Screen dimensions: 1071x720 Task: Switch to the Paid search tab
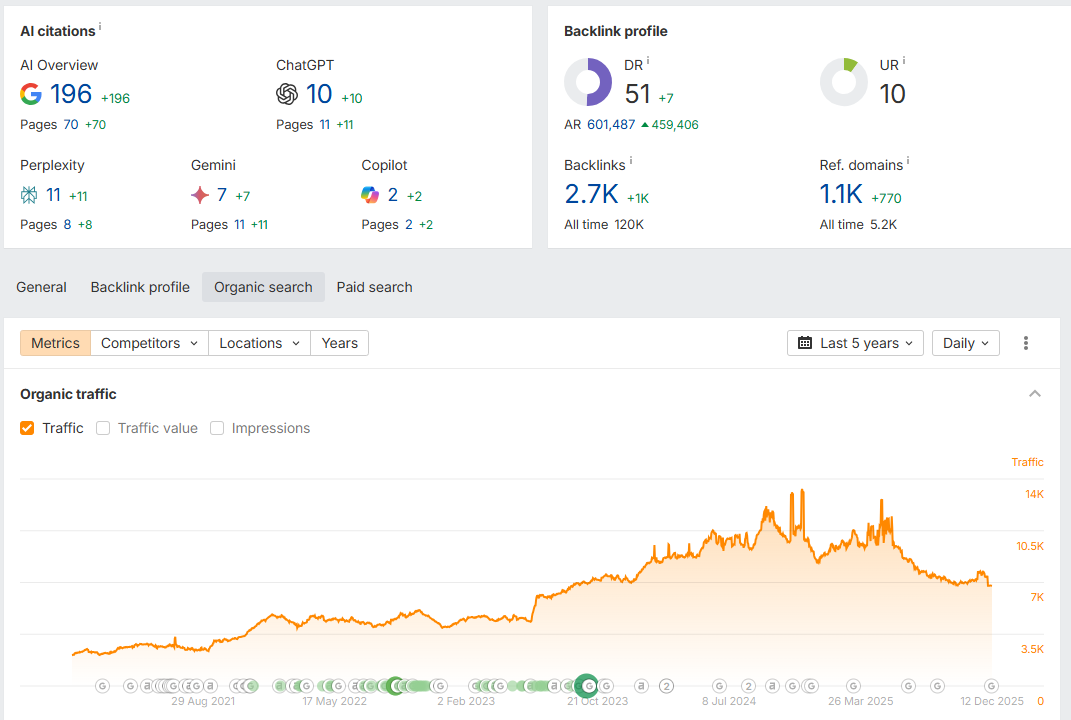pos(374,287)
